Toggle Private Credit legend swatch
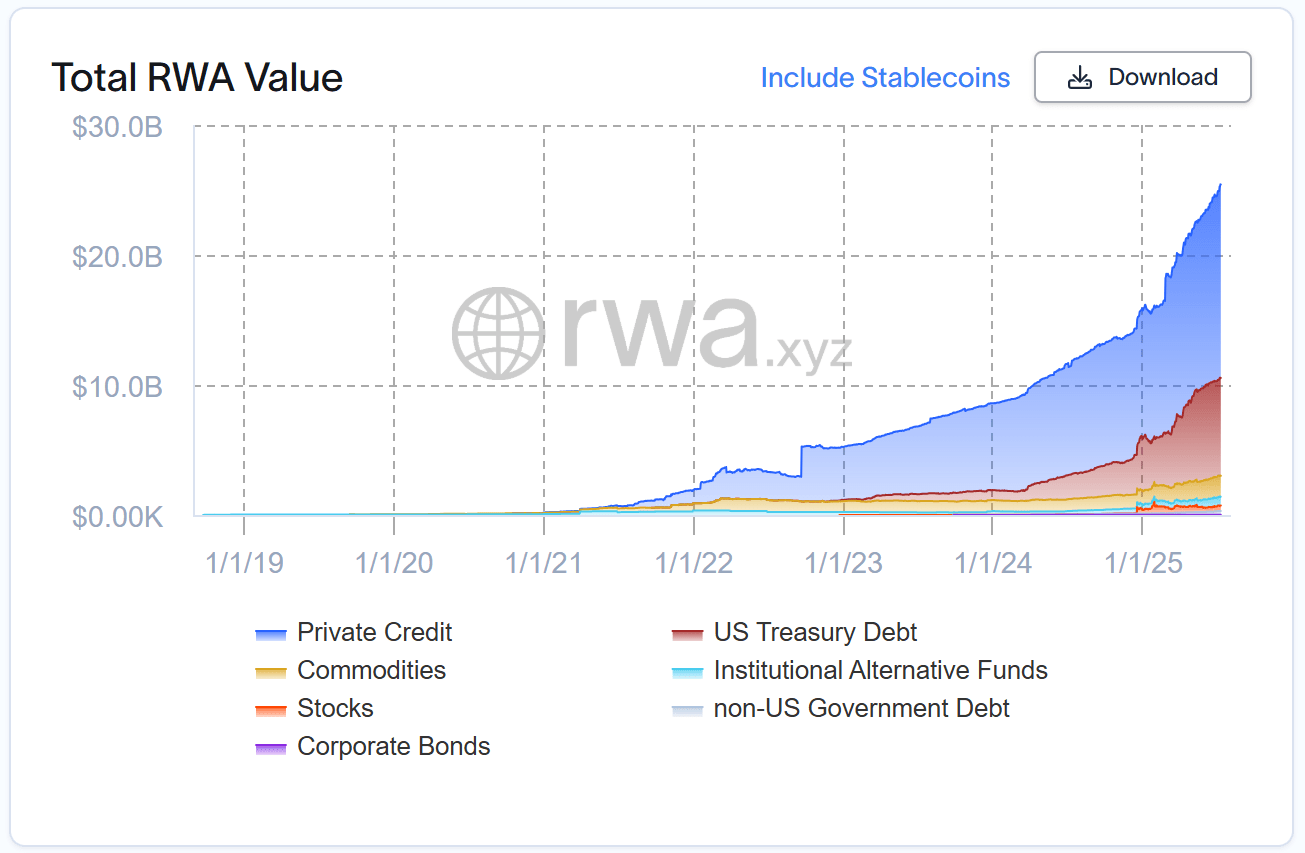 click(x=272, y=633)
